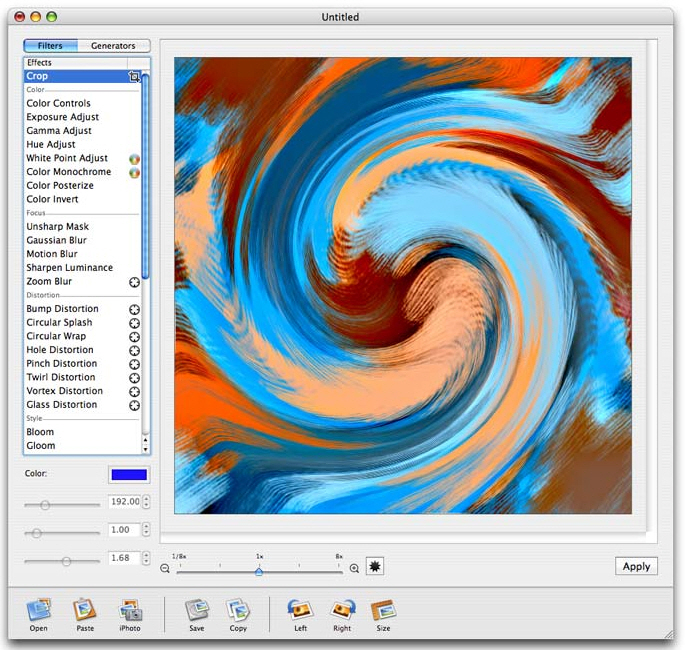Open the blue Color swatch

click(129, 475)
